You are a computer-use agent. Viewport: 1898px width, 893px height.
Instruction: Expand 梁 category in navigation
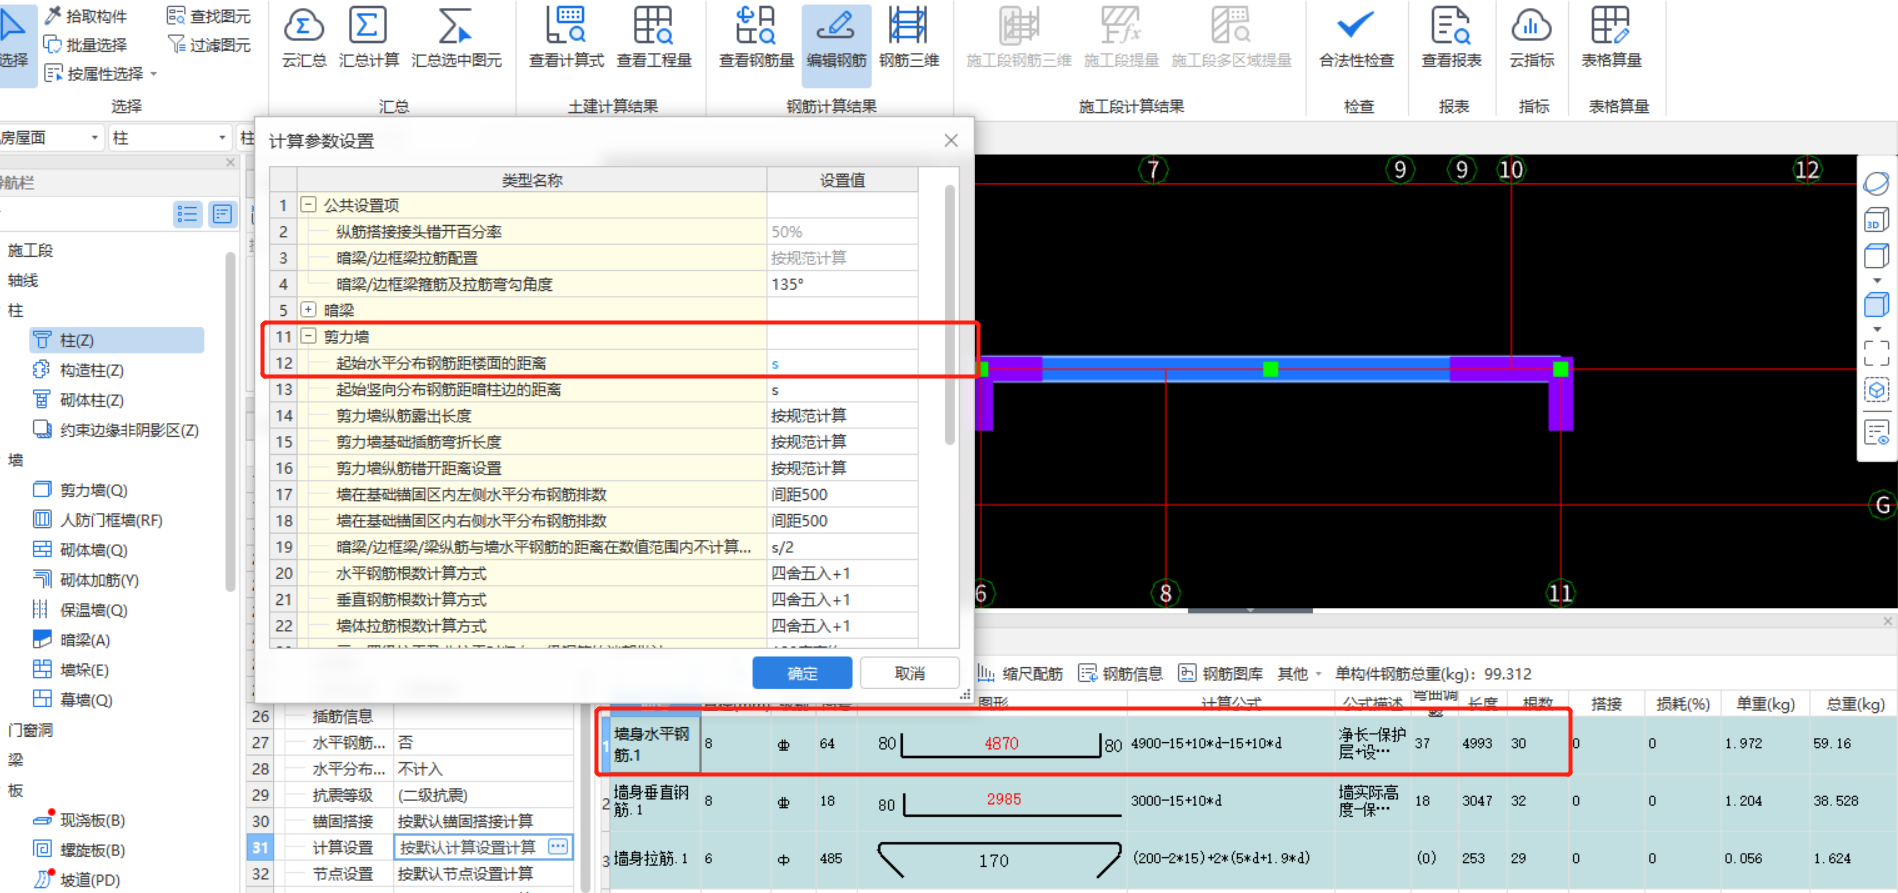pyautogui.click(x=16, y=760)
